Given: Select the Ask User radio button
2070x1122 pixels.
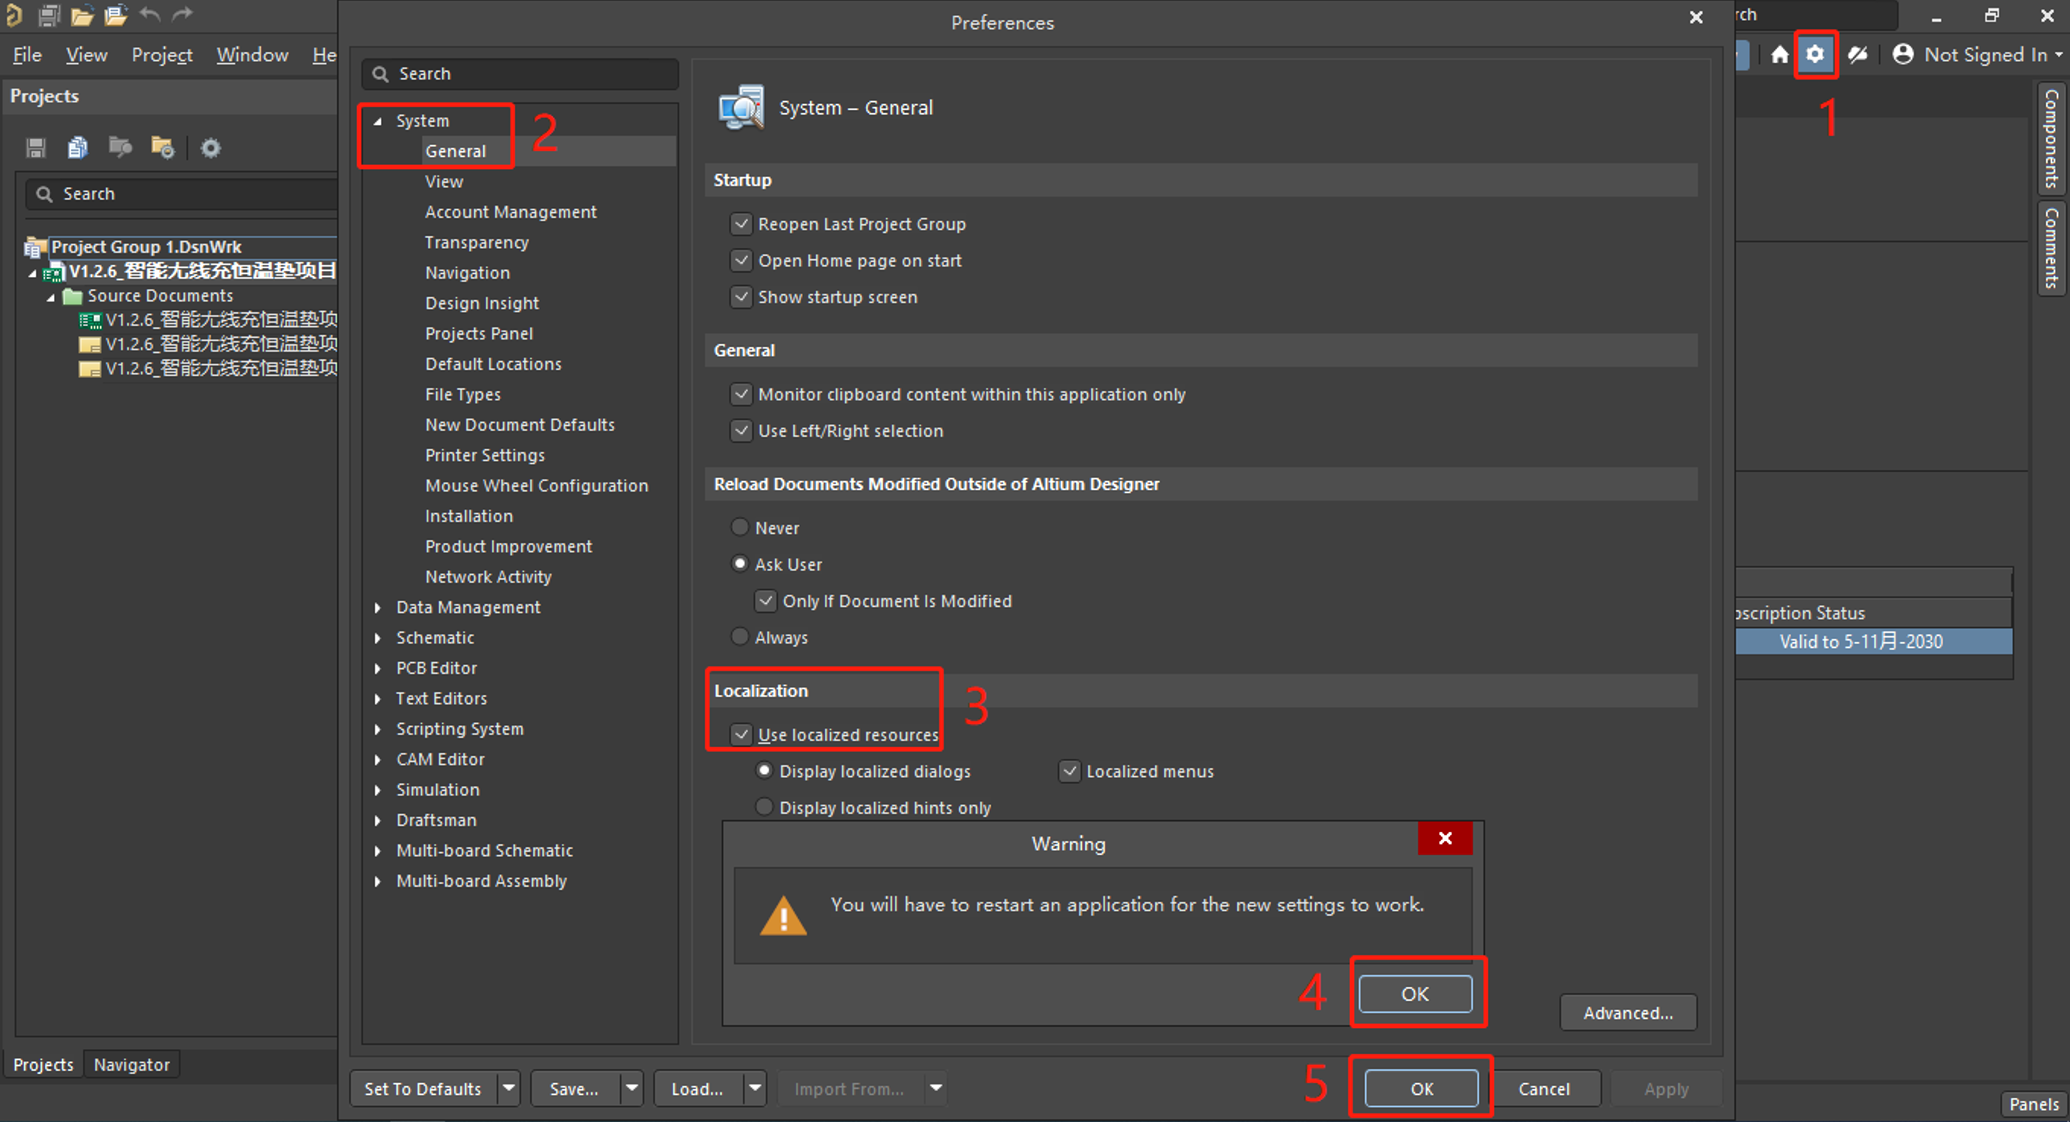Looking at the screenshot, I should (740, 564).
